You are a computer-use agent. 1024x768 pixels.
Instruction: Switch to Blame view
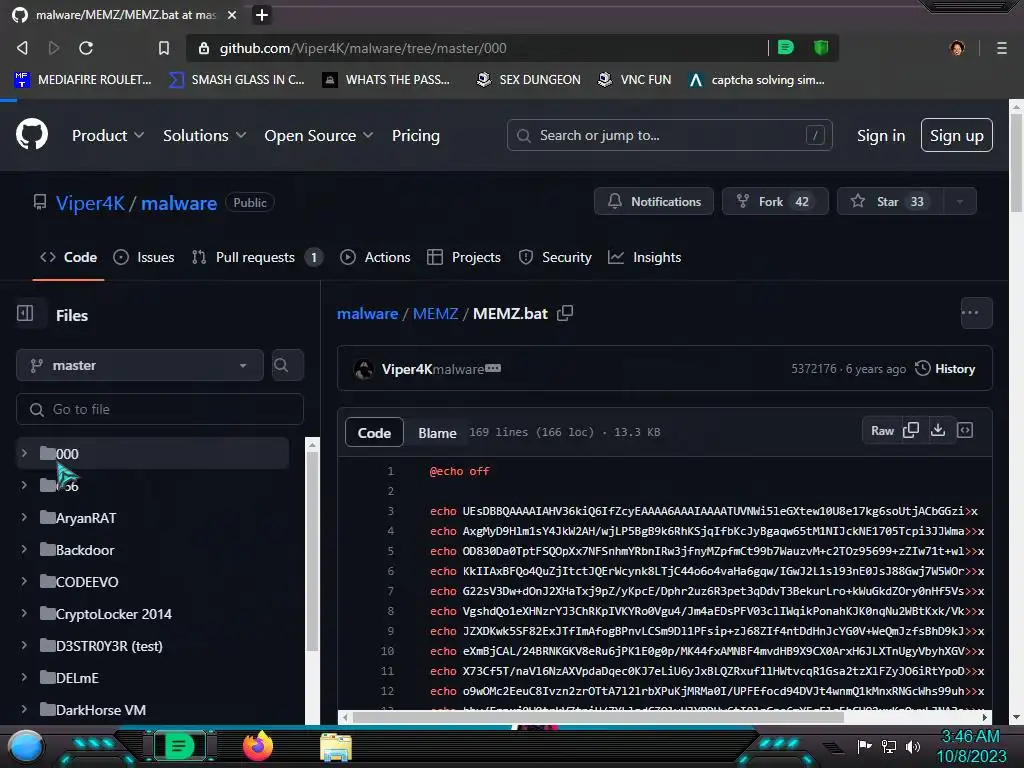pos(437,432)
